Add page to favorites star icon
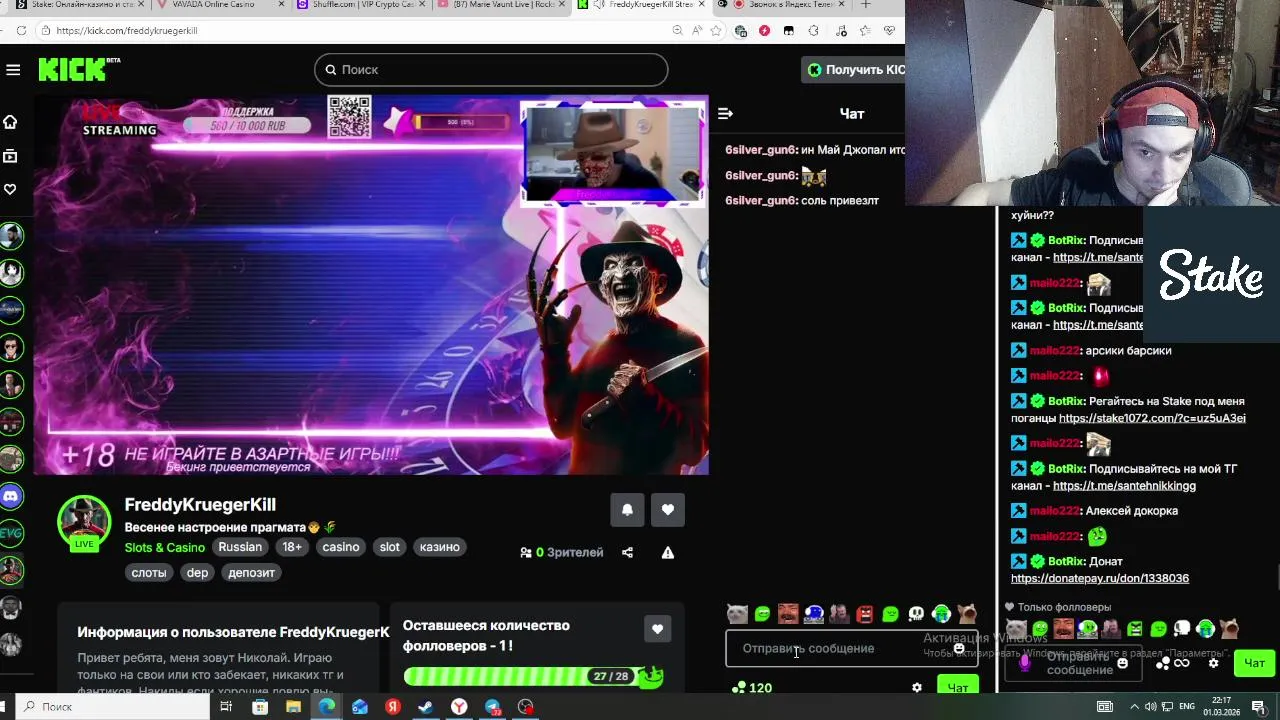This screenshot has width=1280, height=720. click(x=716, y=31)
